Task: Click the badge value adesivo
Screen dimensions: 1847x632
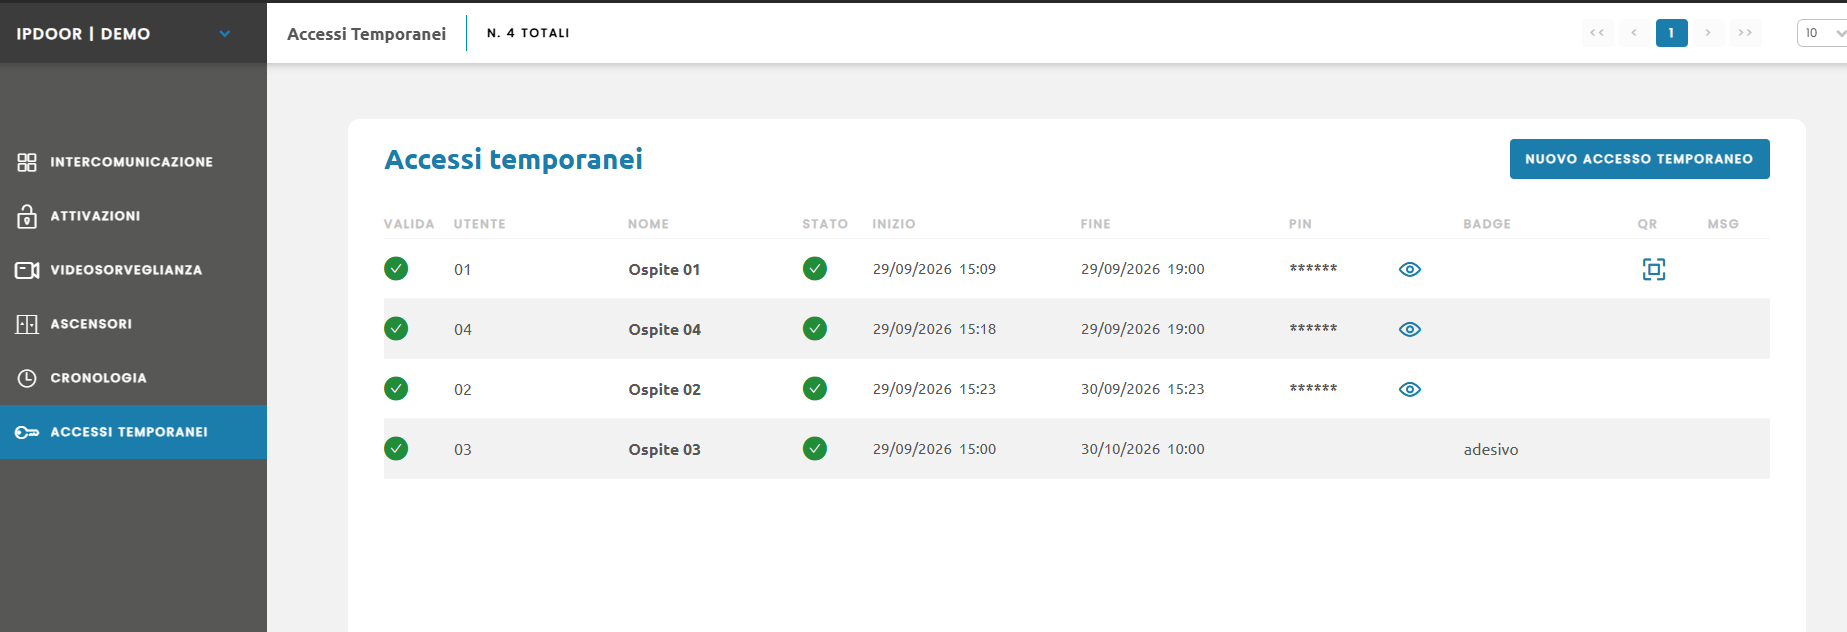Action: [x=1491, y=450]
